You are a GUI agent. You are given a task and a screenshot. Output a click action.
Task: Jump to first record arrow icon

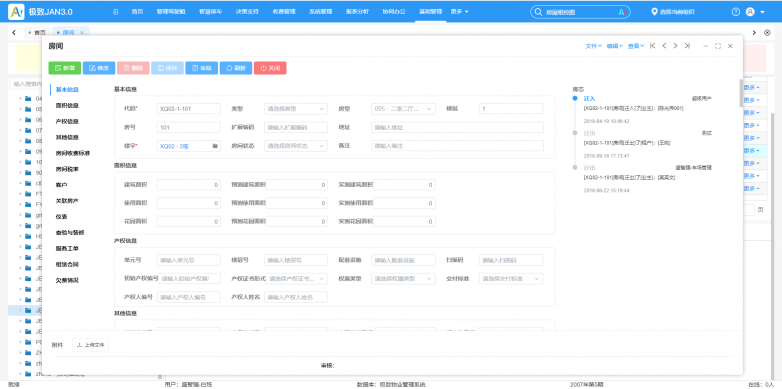(x=652, y=46)
